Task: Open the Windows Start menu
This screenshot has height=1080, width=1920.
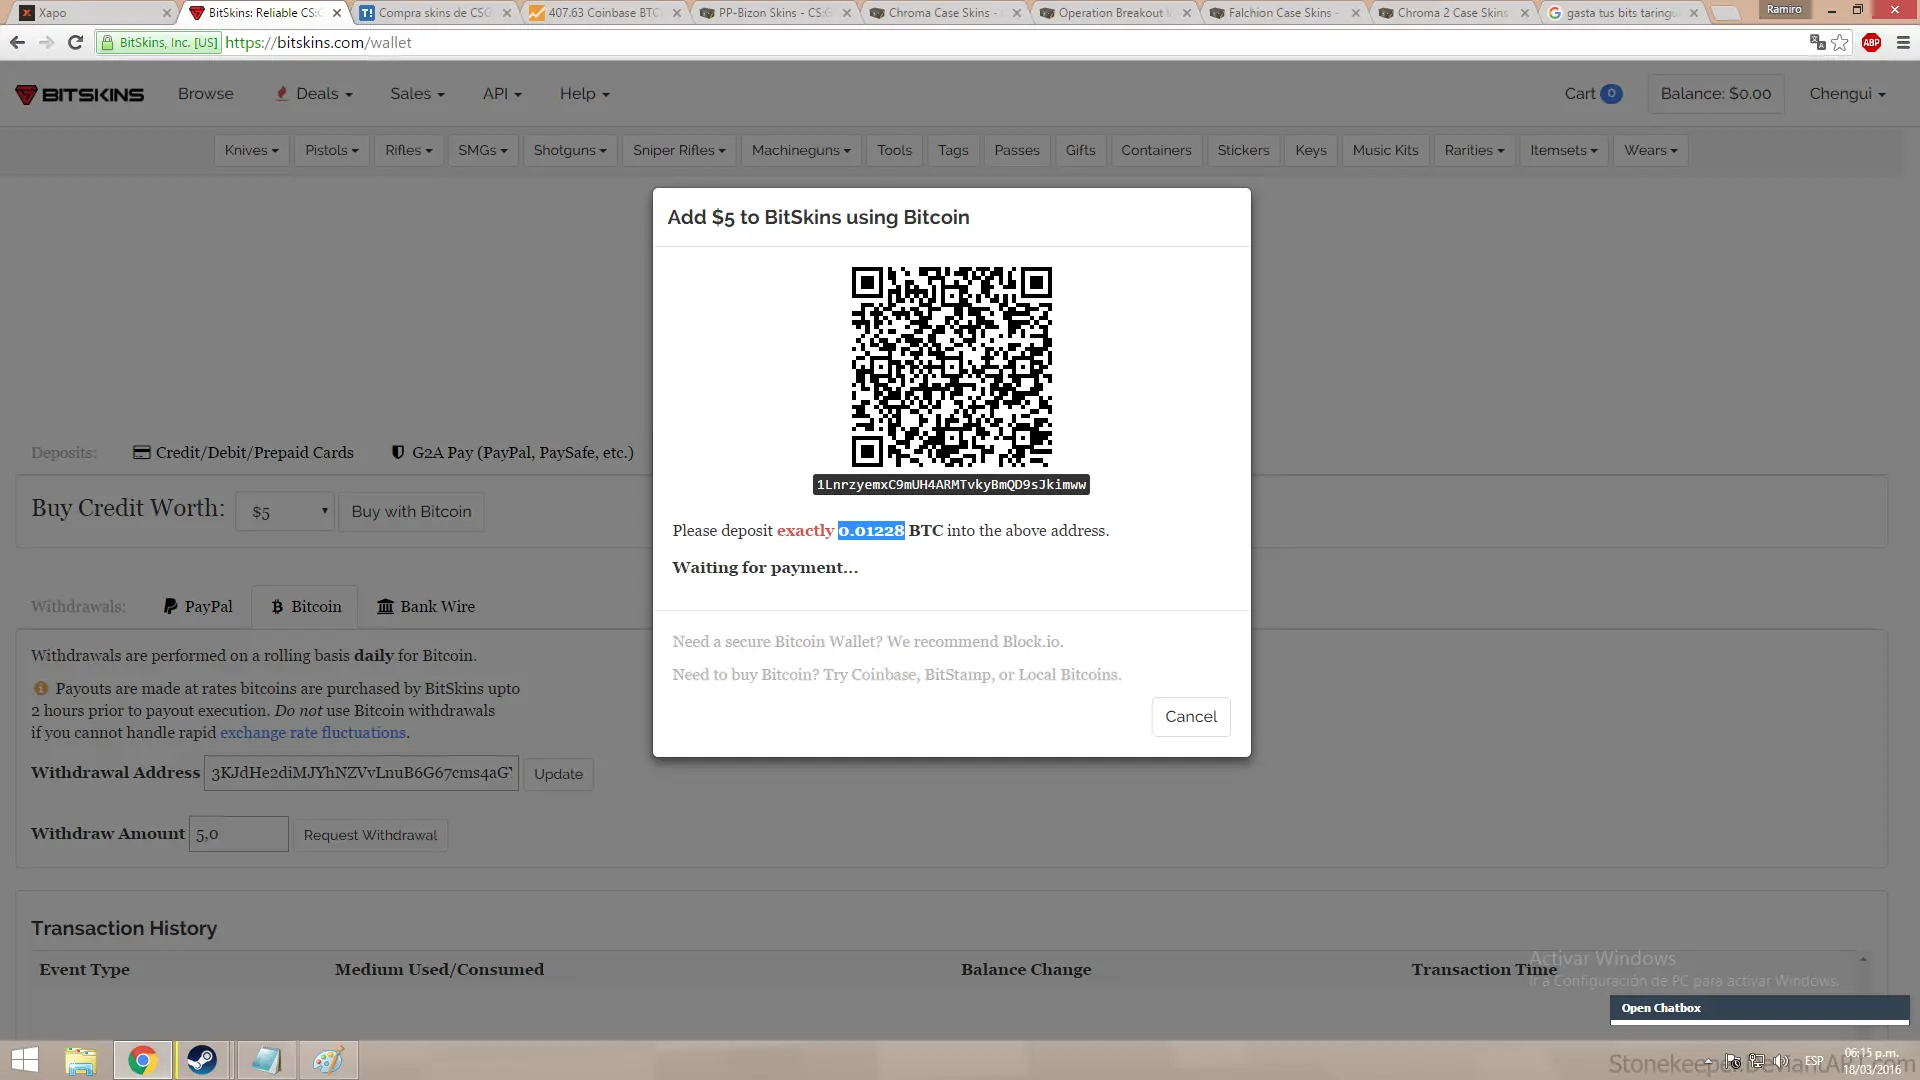Action: click(x=25, y=1060)
